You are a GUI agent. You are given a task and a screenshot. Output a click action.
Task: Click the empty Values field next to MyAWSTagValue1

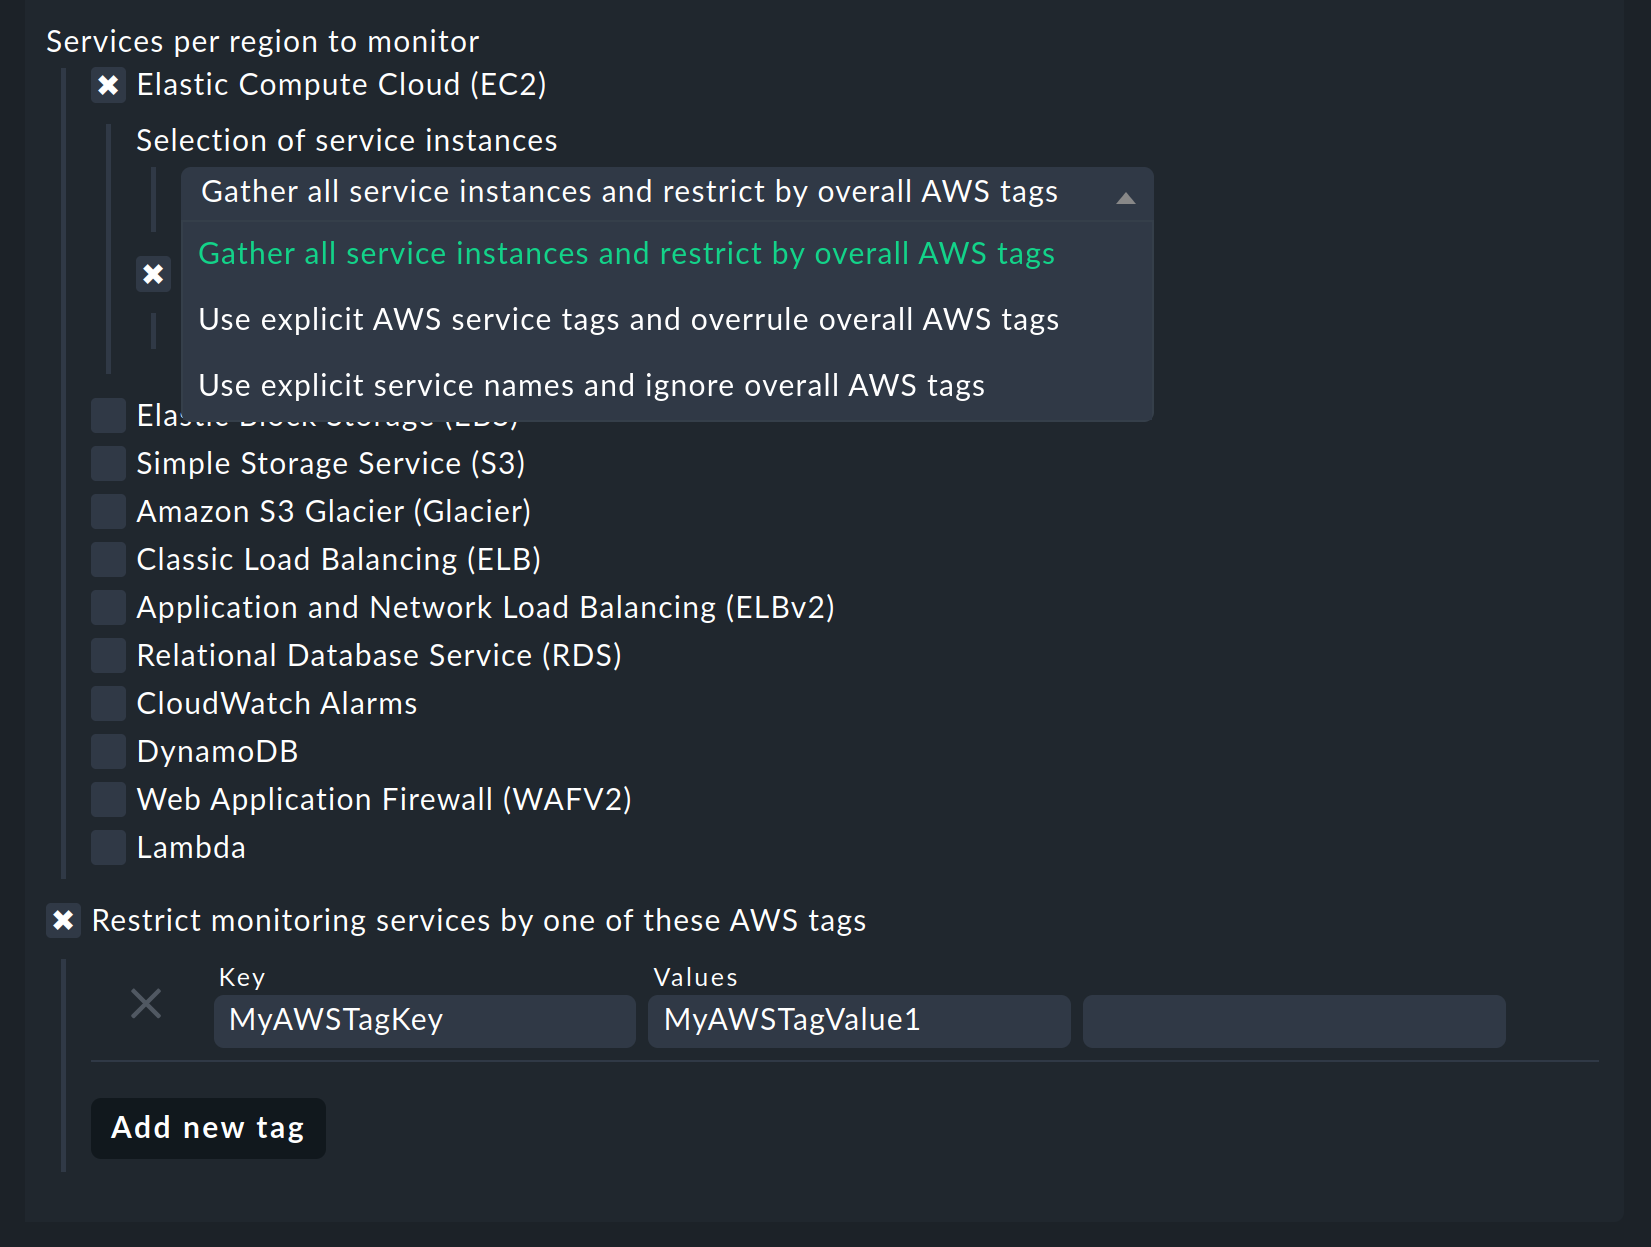tap(1293, 1020)
